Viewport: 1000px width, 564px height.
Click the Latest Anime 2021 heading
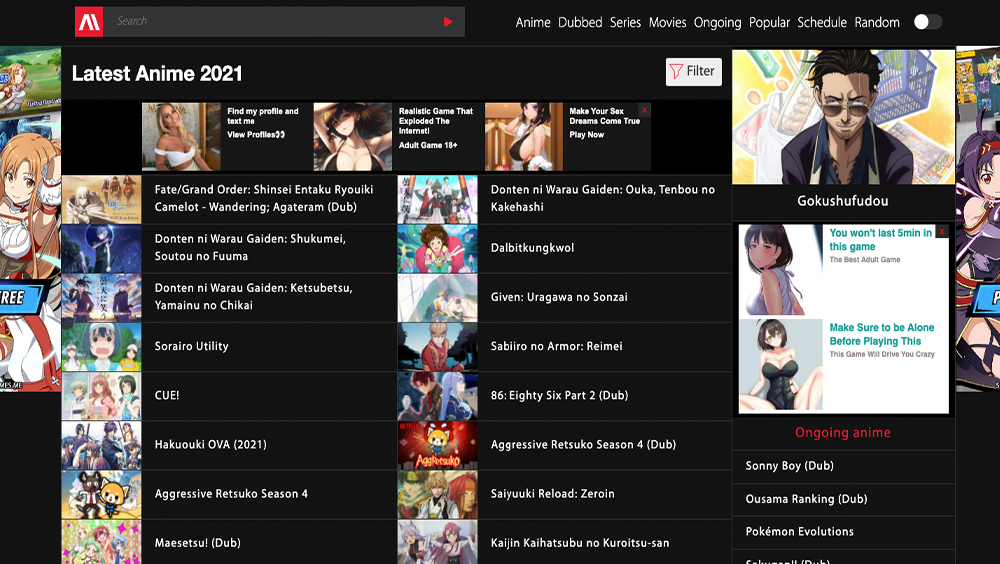pyautogui.click(x=157, y=74)
